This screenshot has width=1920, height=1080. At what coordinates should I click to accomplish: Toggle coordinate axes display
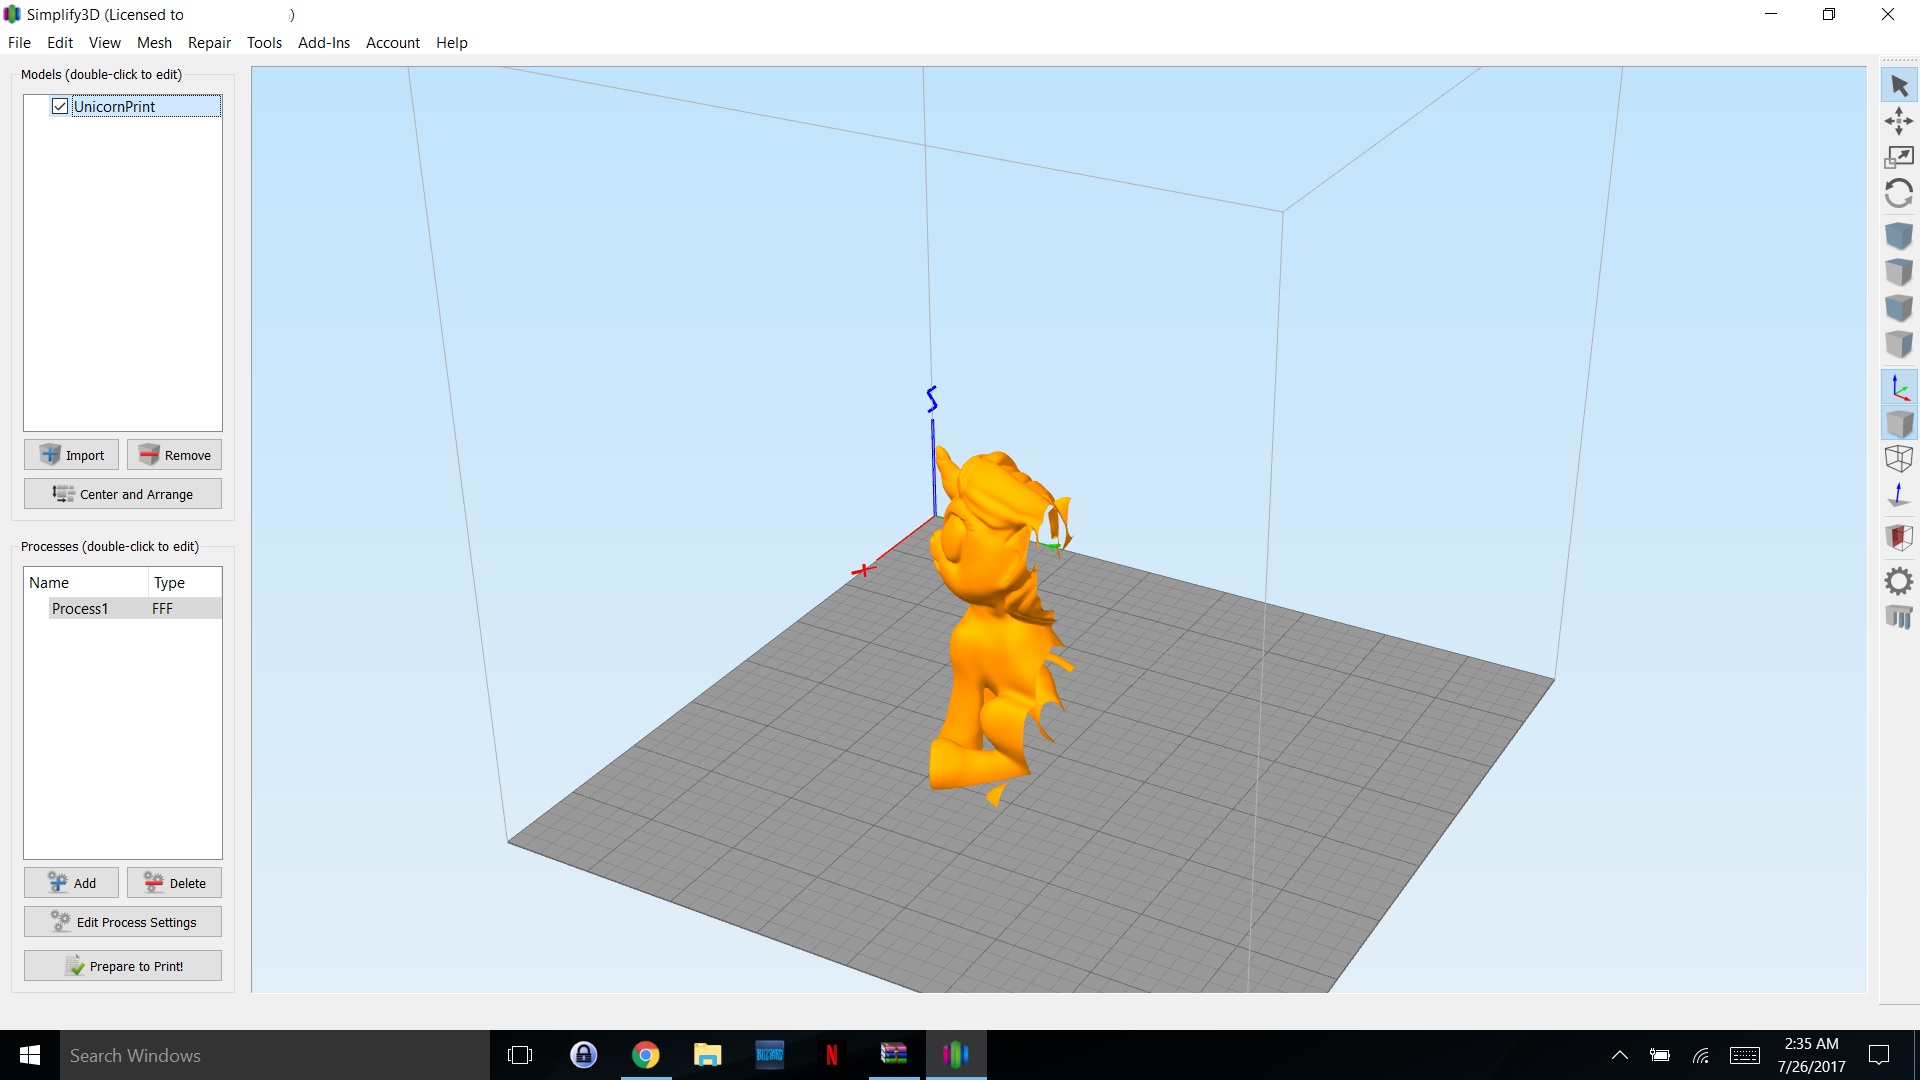point(1899,387)
